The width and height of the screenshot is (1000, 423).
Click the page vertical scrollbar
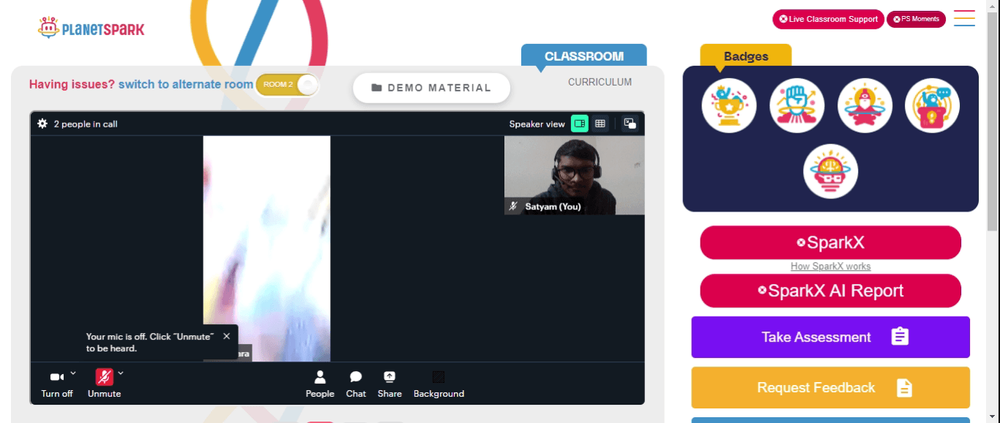pos(994,121)
